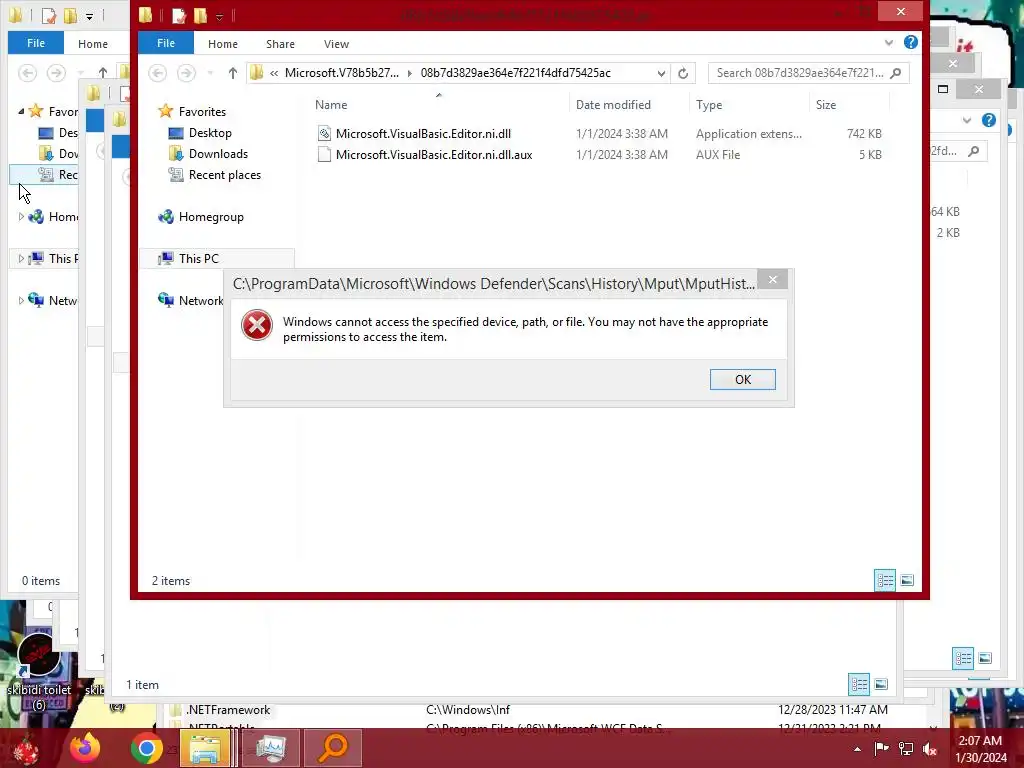This screenshot has width=1024, height=768.
Task: Open Recent places in front navigation pane
Action: (x=225, y=174)
